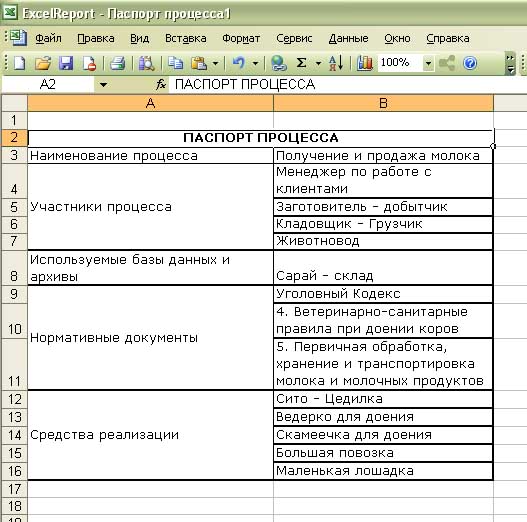This screenshot has width=527, height=522.
Task: Open the Справка menu
Action: (448, 38)
